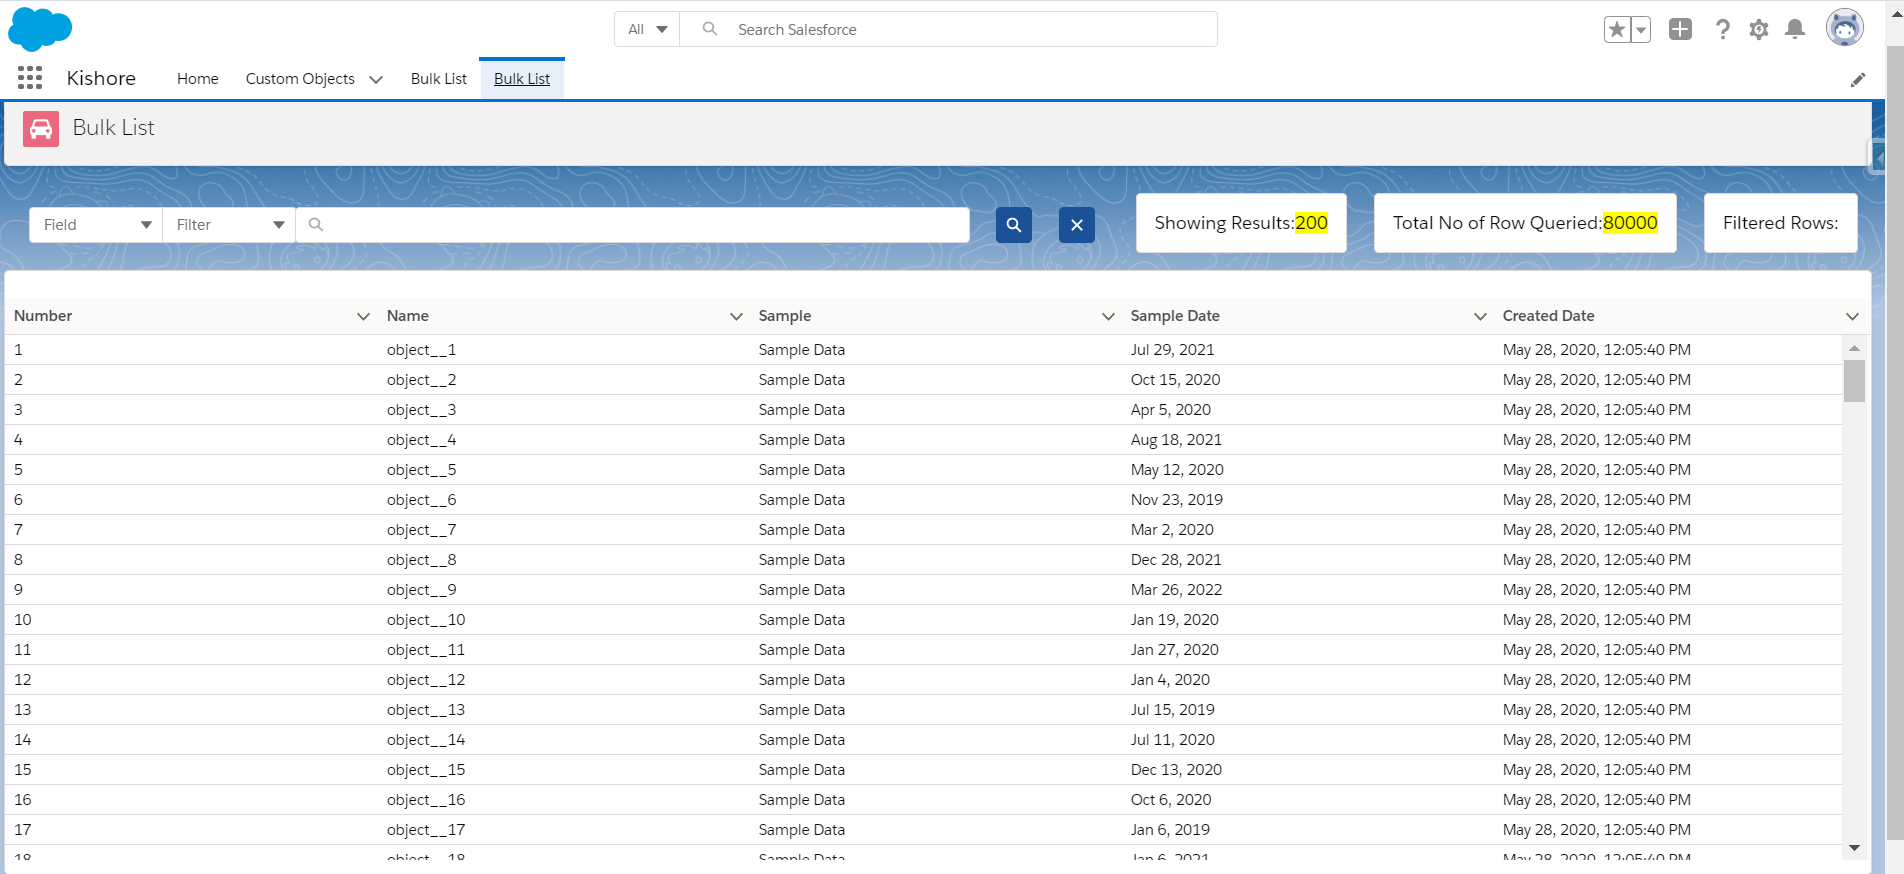
Task: Click the Jan 6, 2019 date cell
Action: tap(1170, 830)
